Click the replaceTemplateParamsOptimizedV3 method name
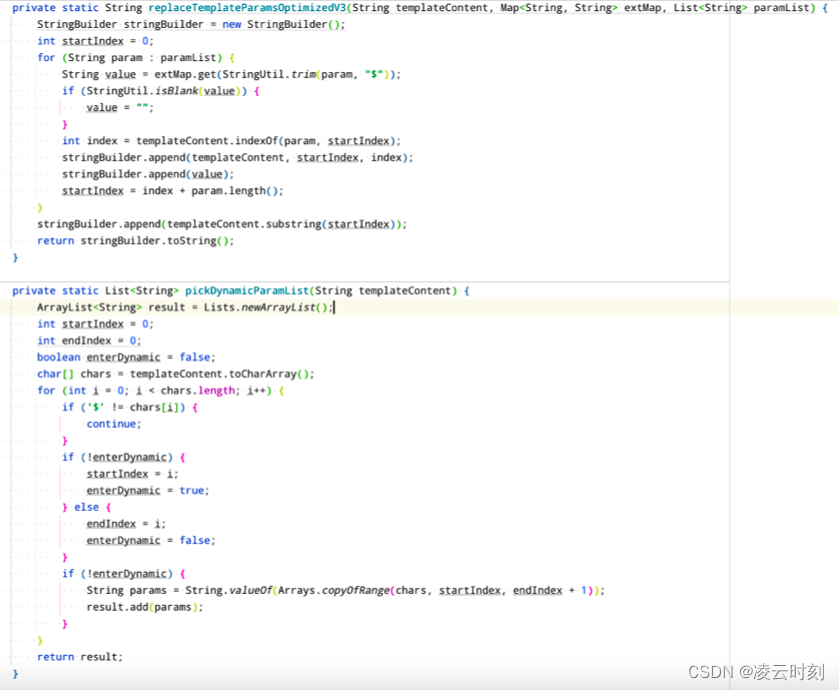 click(x=247, y=8)
